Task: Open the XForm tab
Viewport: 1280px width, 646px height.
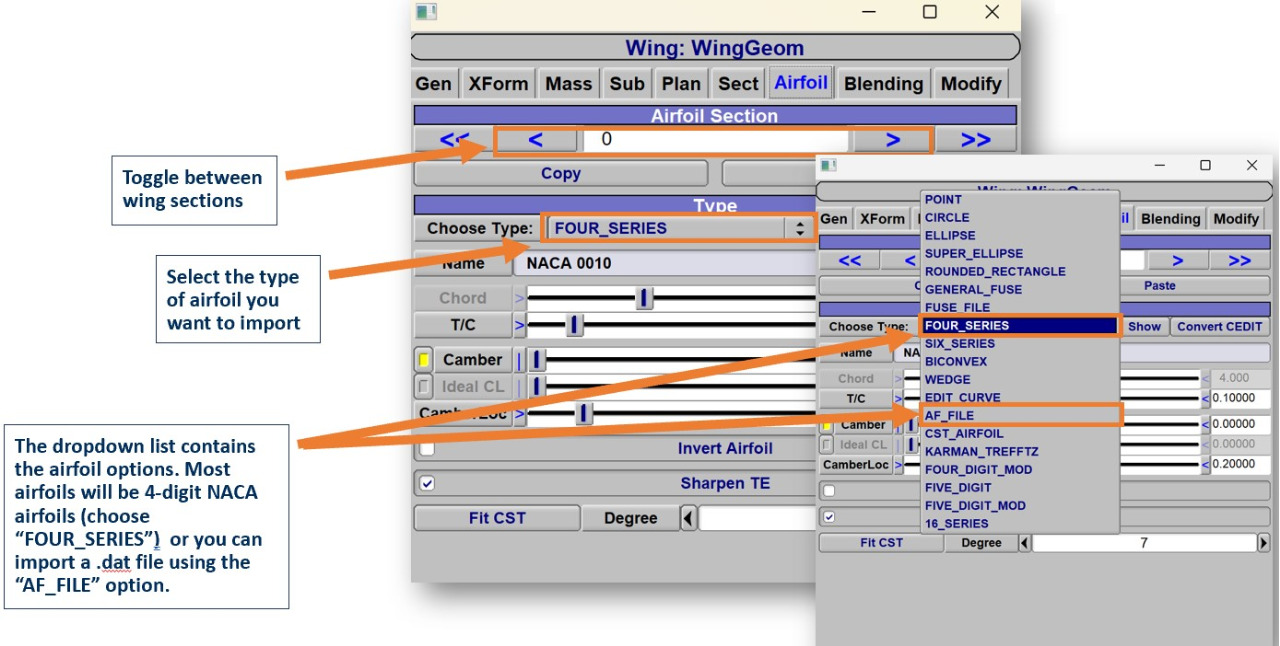Action: coord(498,84)
